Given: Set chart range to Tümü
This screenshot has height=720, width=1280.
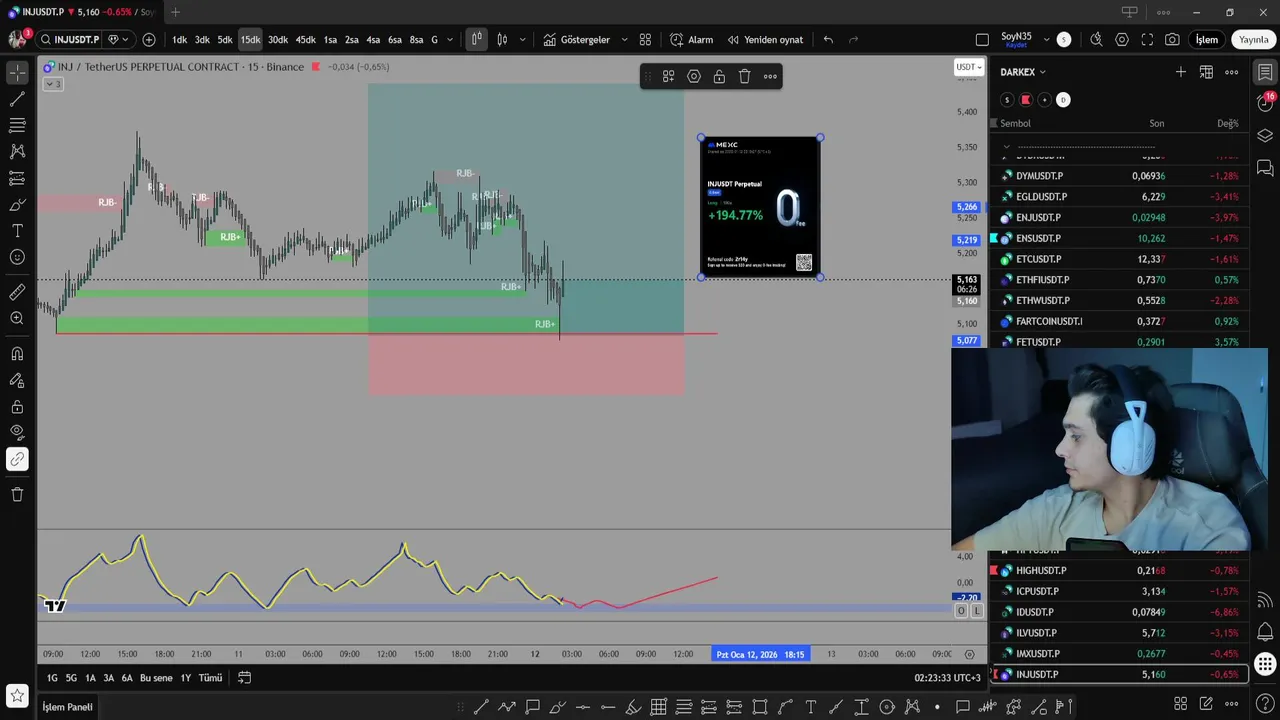Looking at the screenshot, I should tap(210, 678).
